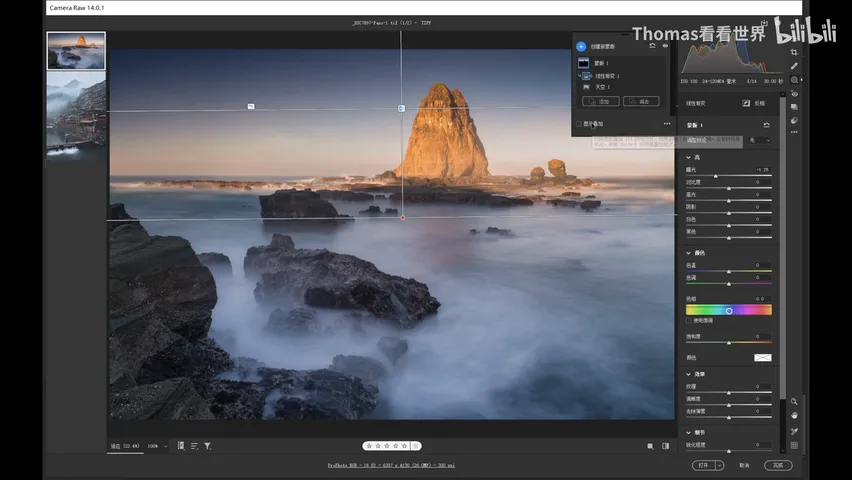Click the sky mask pin on the image

251,107
